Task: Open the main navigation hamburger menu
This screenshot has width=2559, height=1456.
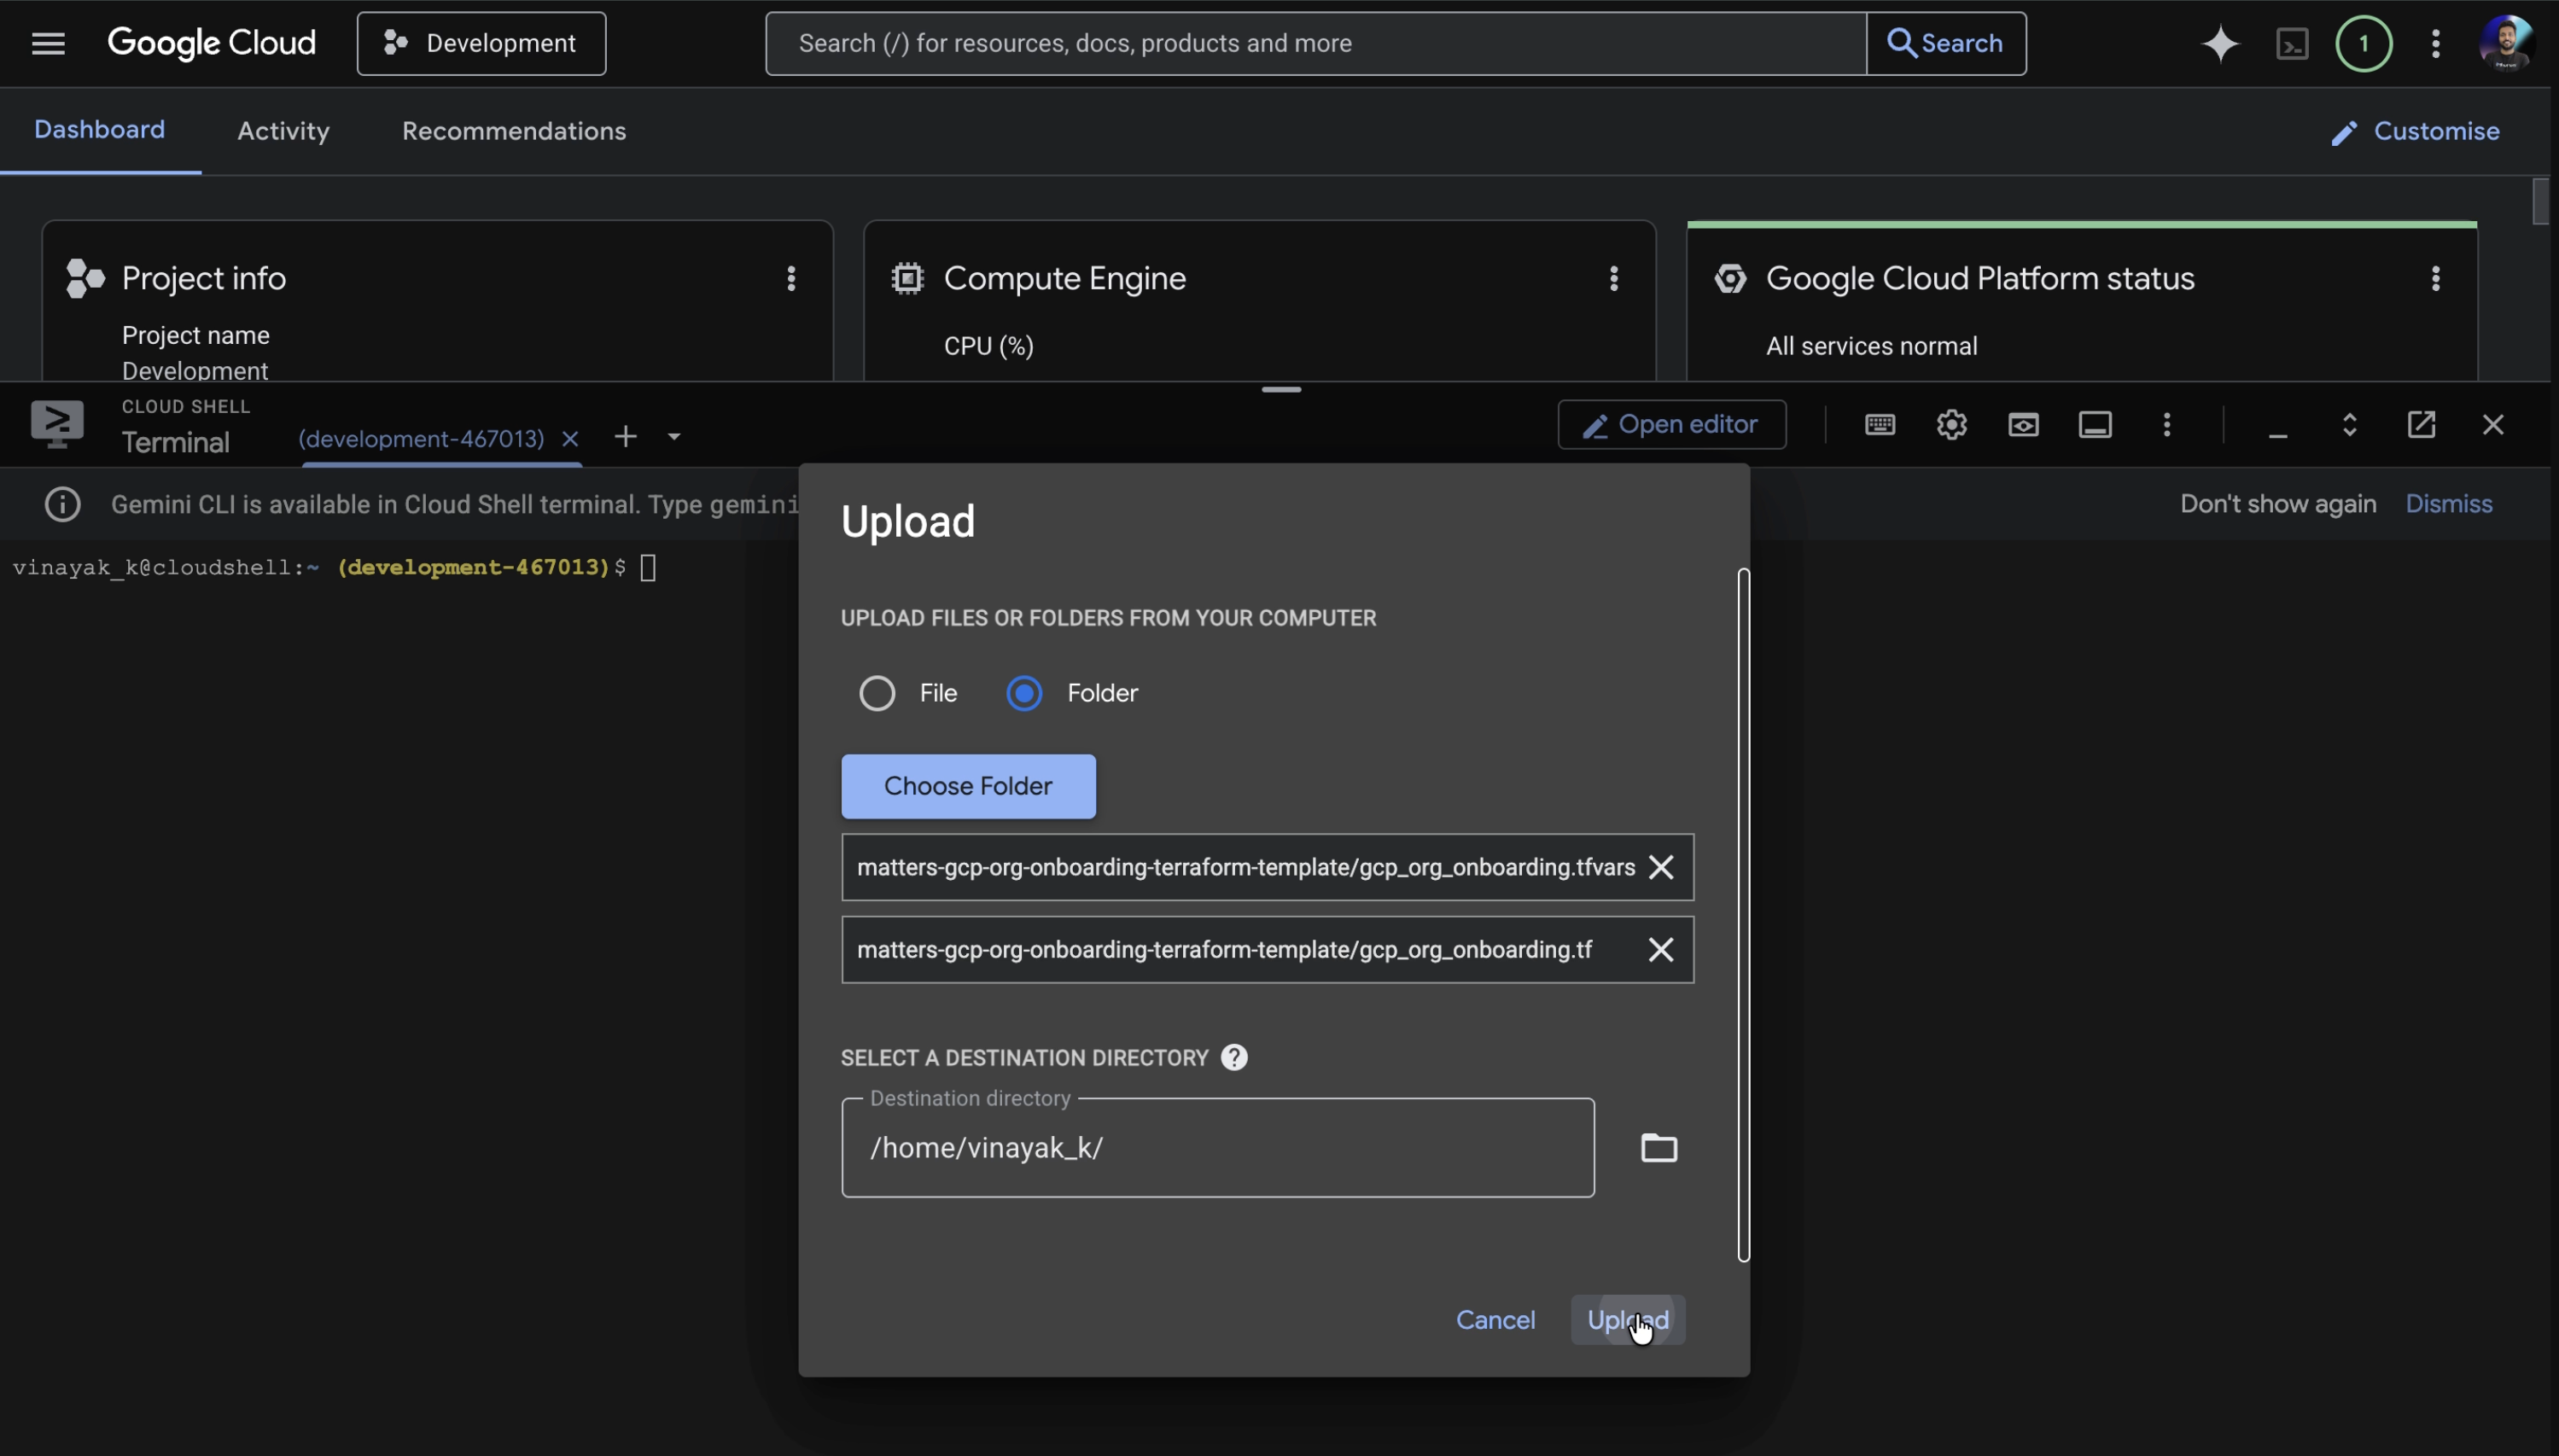Action: [x=48, y=43]
